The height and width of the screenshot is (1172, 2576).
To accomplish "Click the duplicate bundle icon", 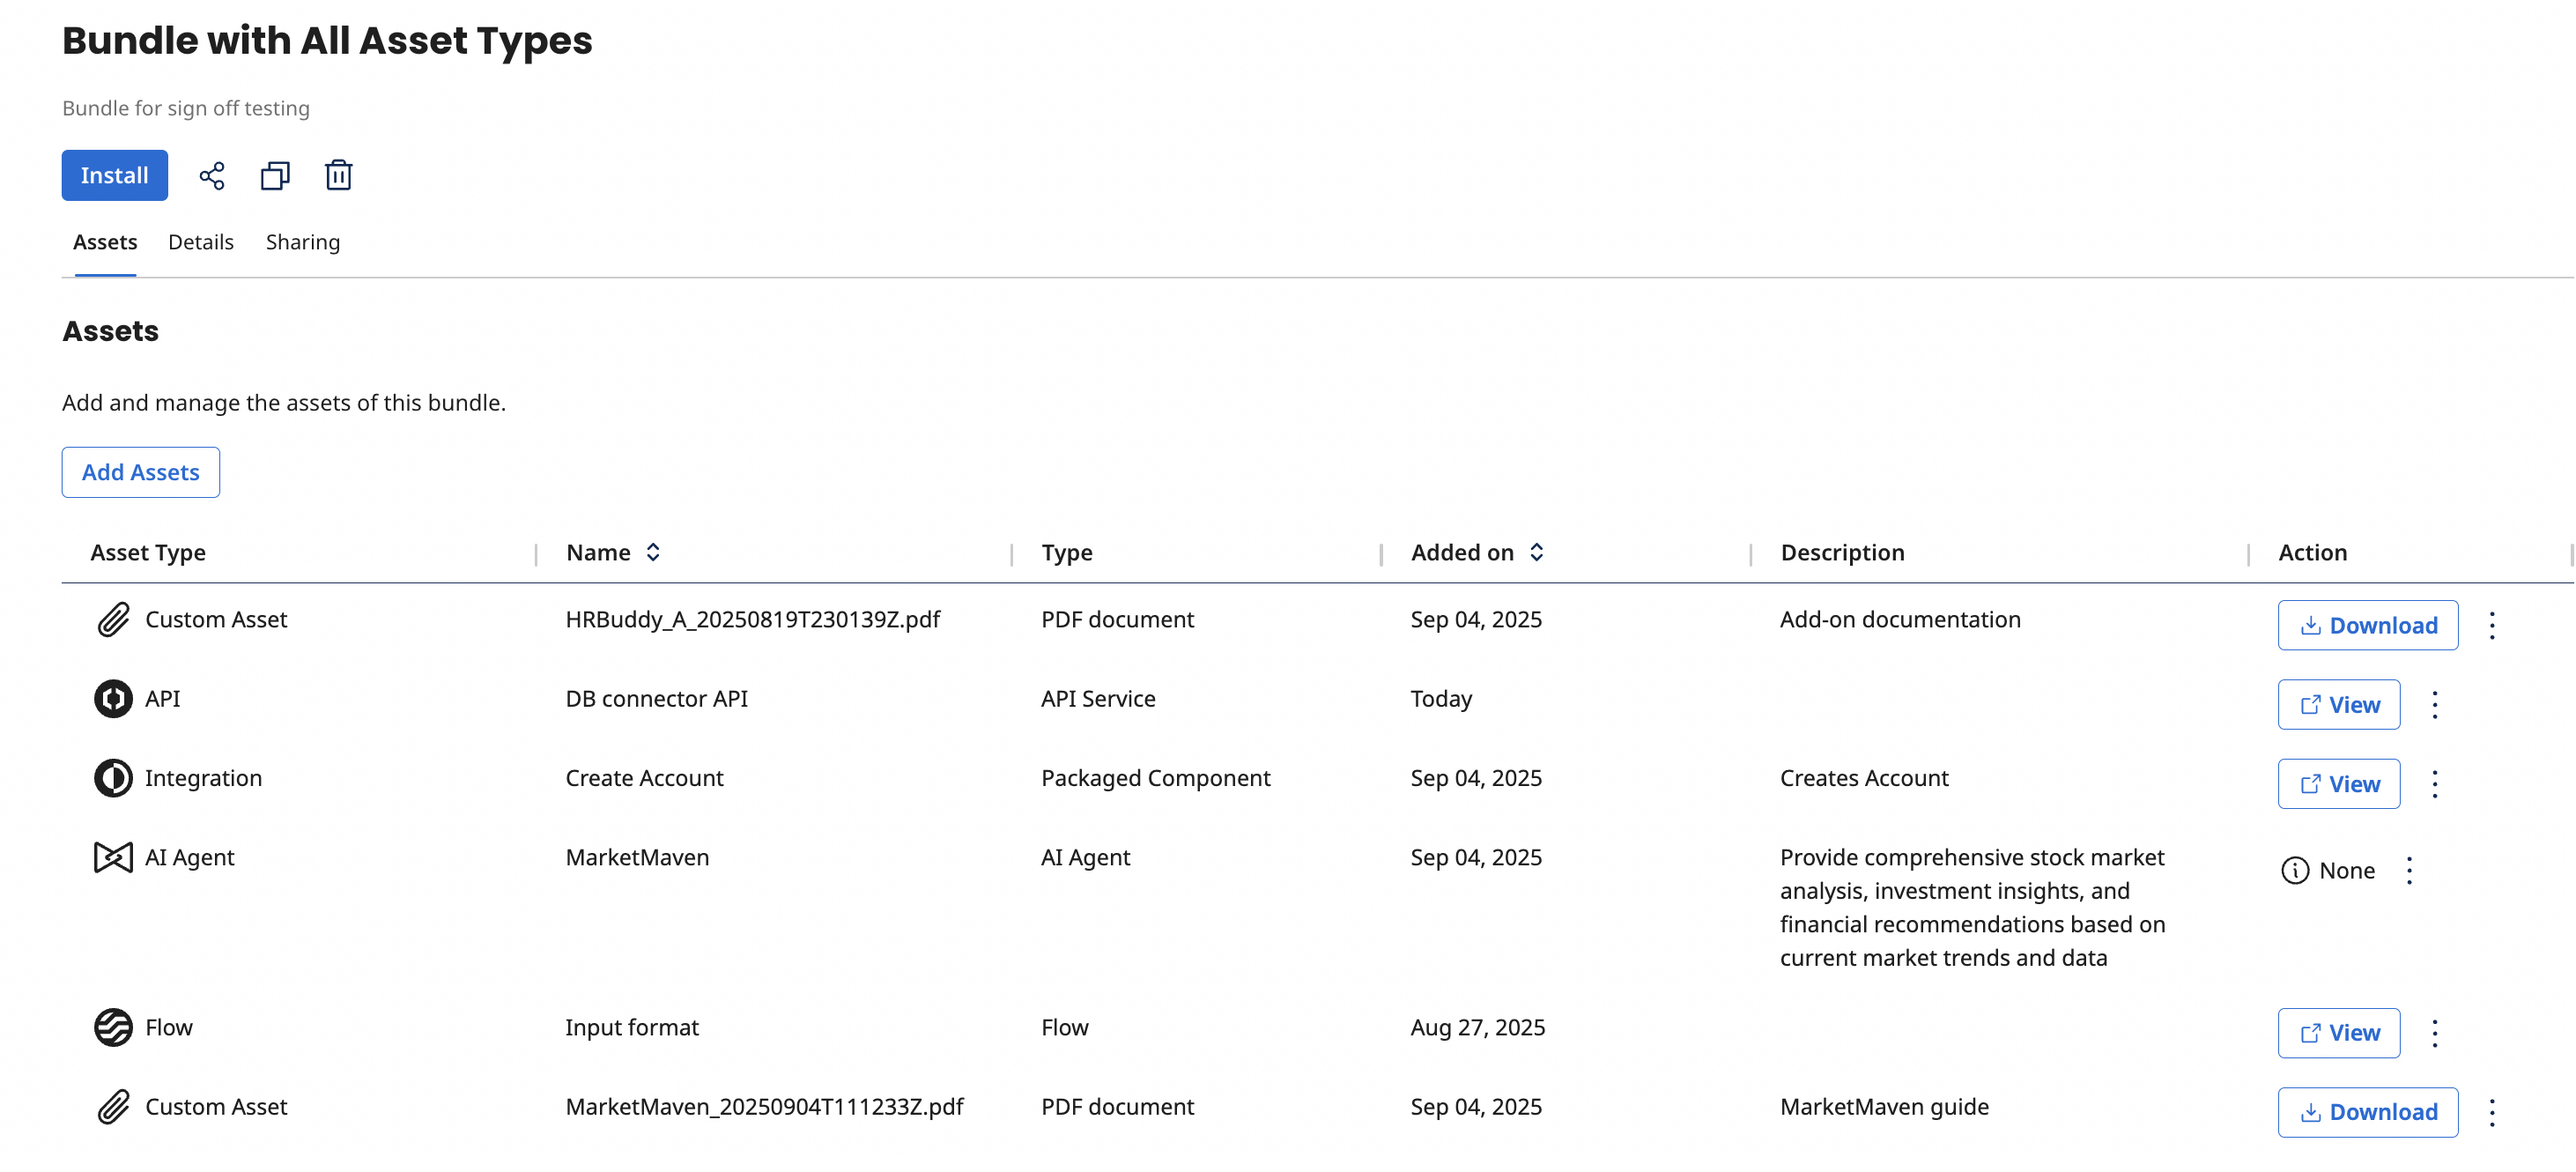I will pos(275,176).
